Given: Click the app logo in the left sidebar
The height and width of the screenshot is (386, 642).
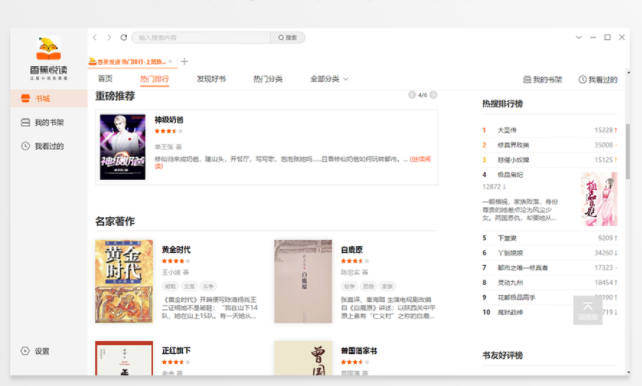Looking at the screenshot, I should [x=49, y=57].
